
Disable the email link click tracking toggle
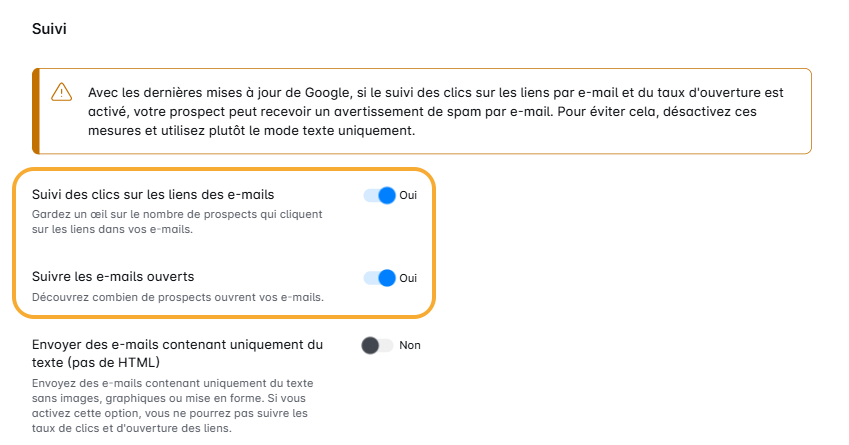(380, 195)
